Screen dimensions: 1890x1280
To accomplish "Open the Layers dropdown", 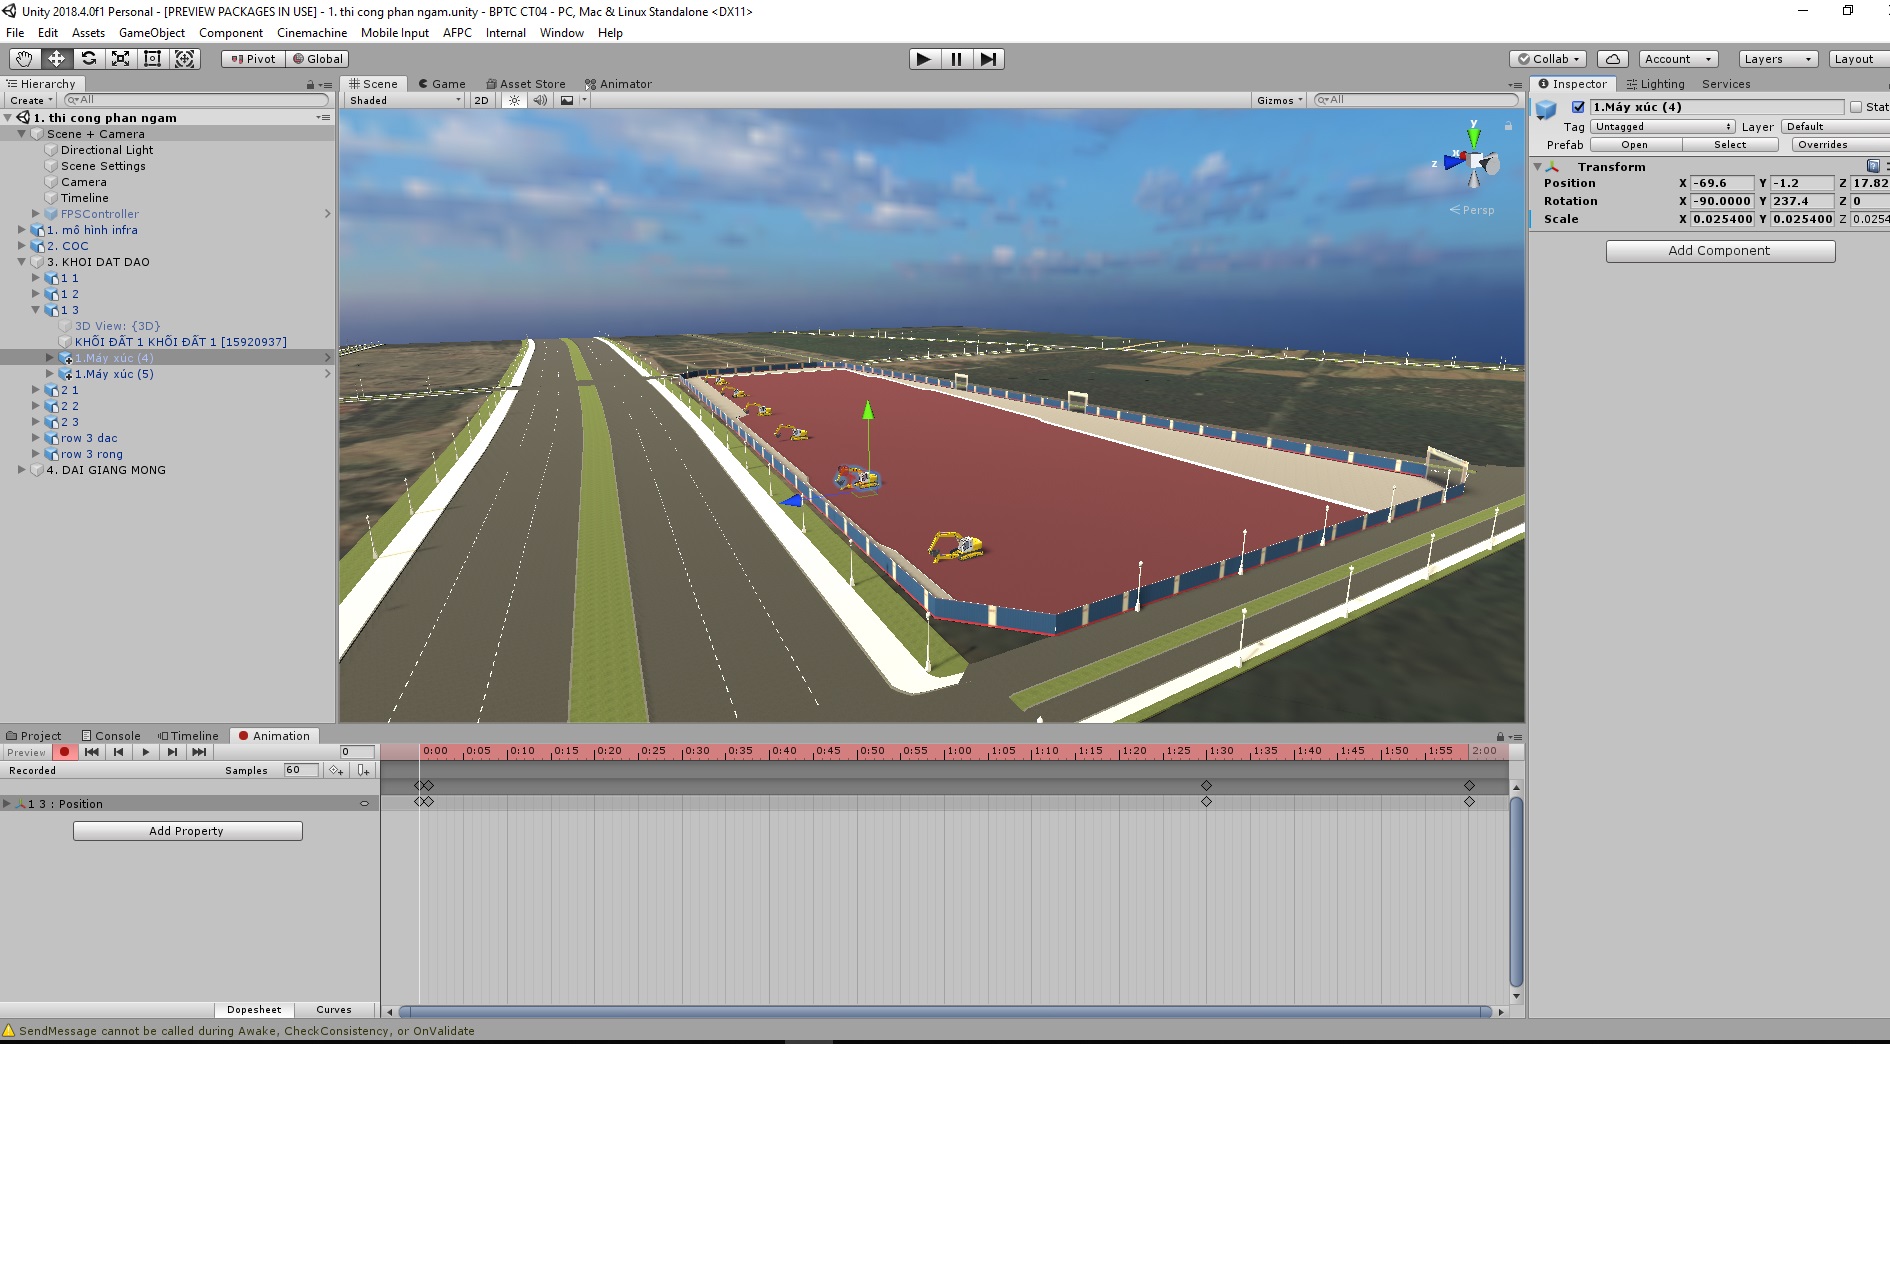I will 1778,59.
